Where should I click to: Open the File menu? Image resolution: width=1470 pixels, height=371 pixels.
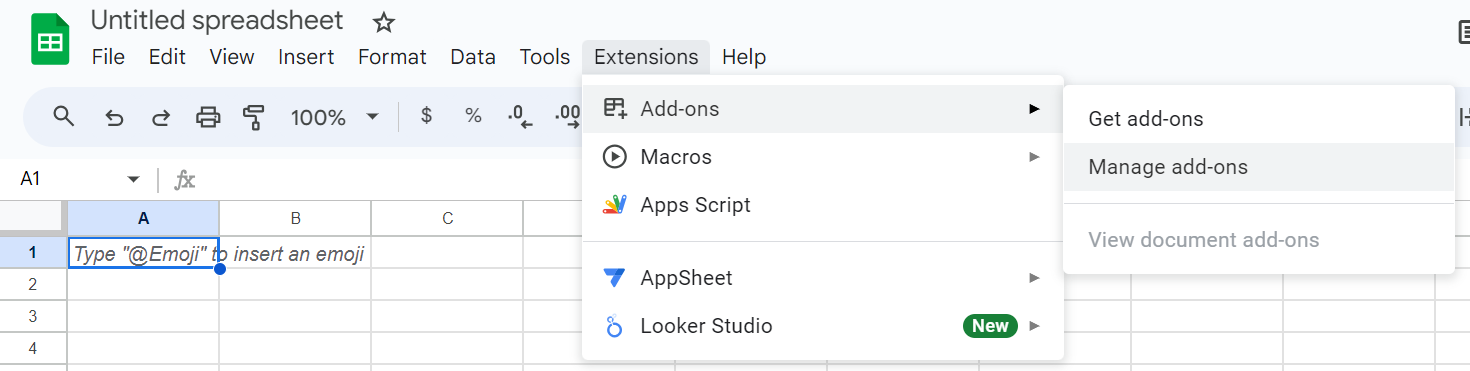pyautogui.click(x=108, y=57)
